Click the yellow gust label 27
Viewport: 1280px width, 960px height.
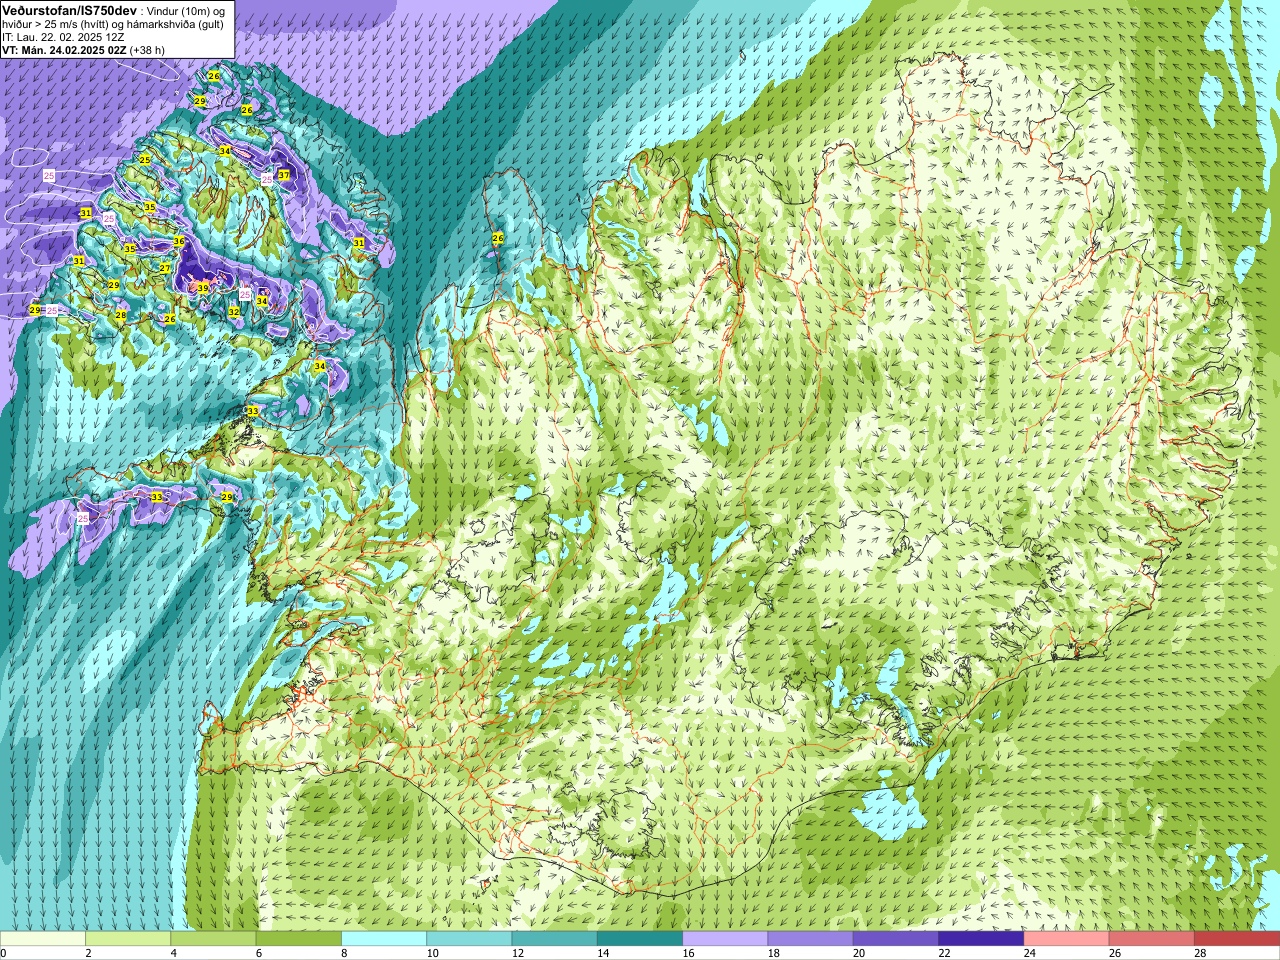(166, 268)
